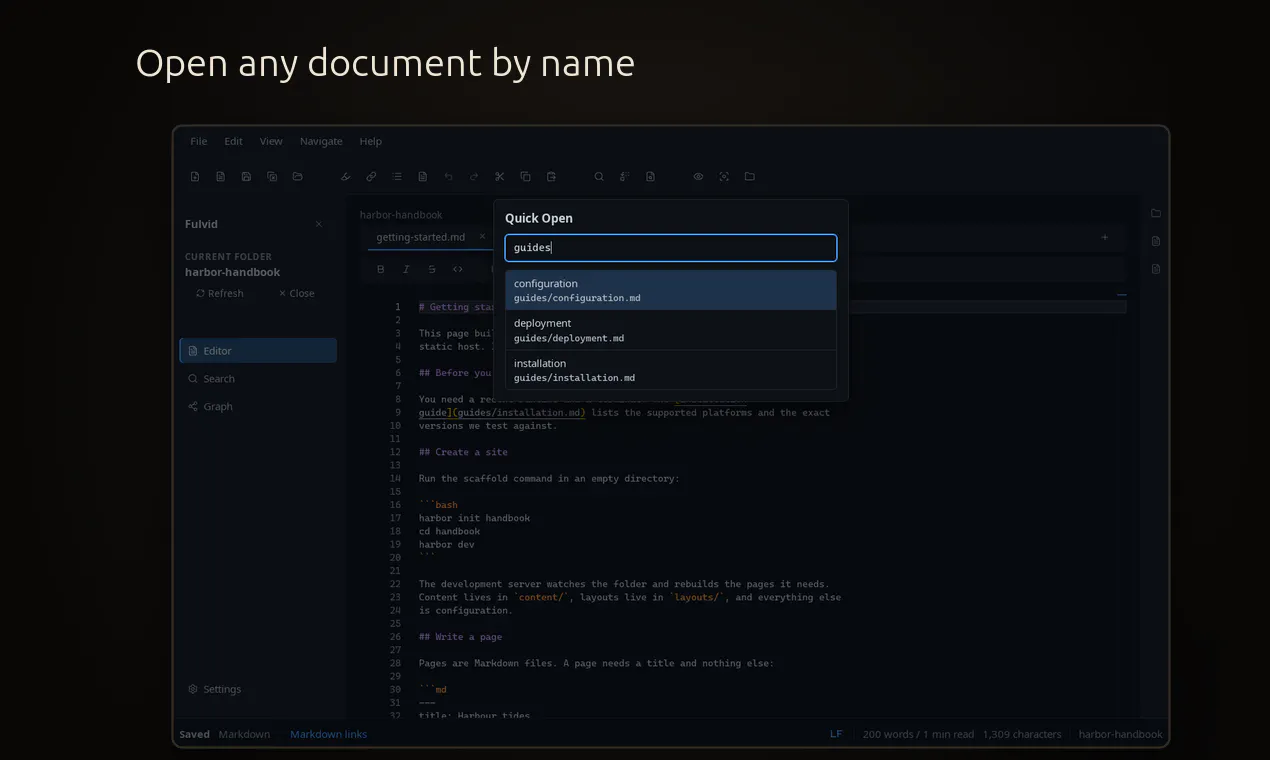Open the File menu
This screenshot has height=760, width=1270.
click(x=199, y=141)
